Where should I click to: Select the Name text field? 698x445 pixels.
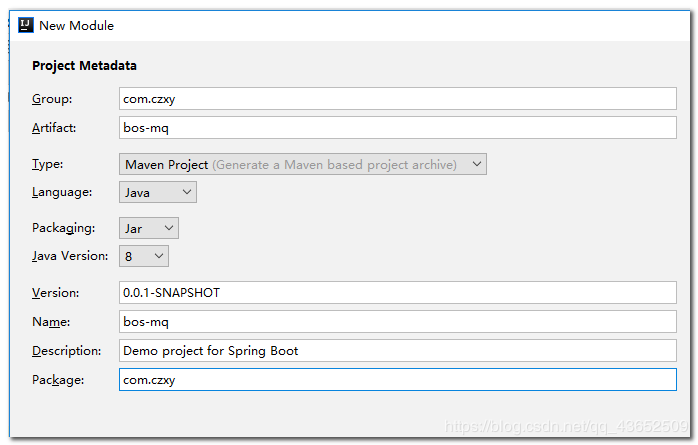tap(397, 322)
